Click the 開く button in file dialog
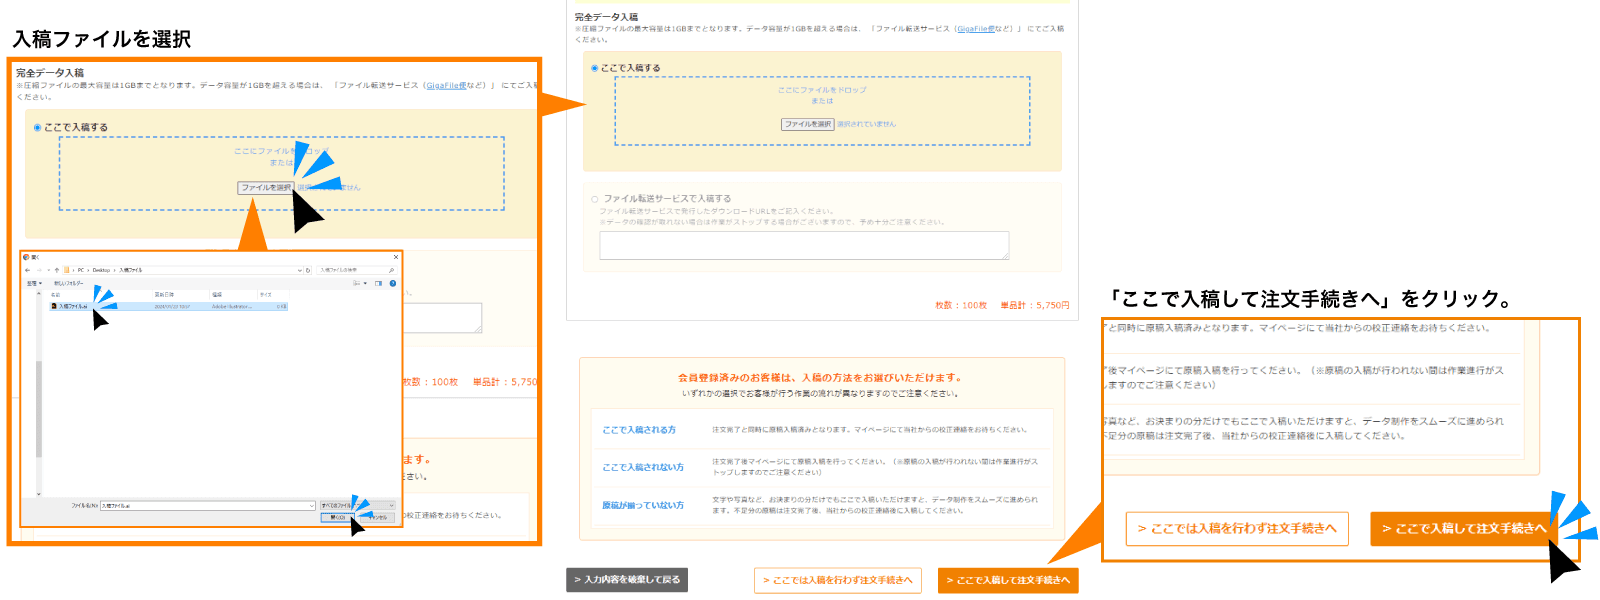The height and width of the screenshot is (600, 1600). click(x=337, y=517)
